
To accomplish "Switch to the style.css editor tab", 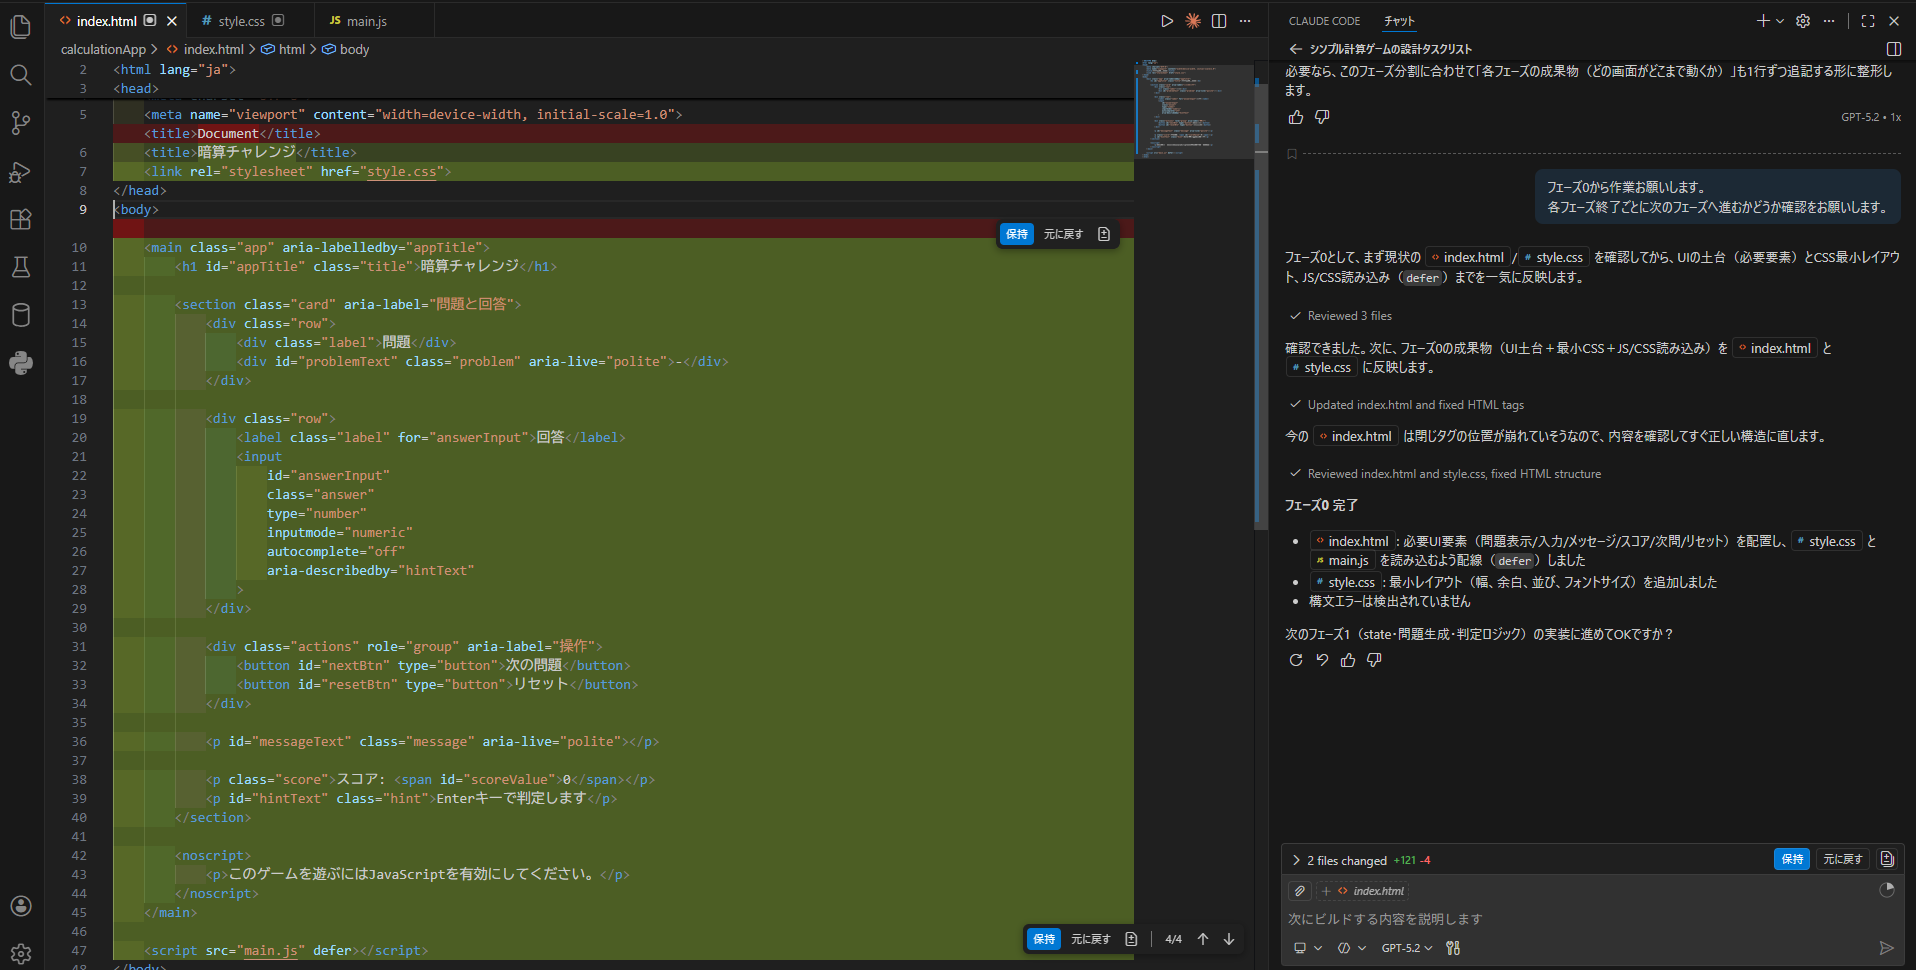I will coord(242,21).
